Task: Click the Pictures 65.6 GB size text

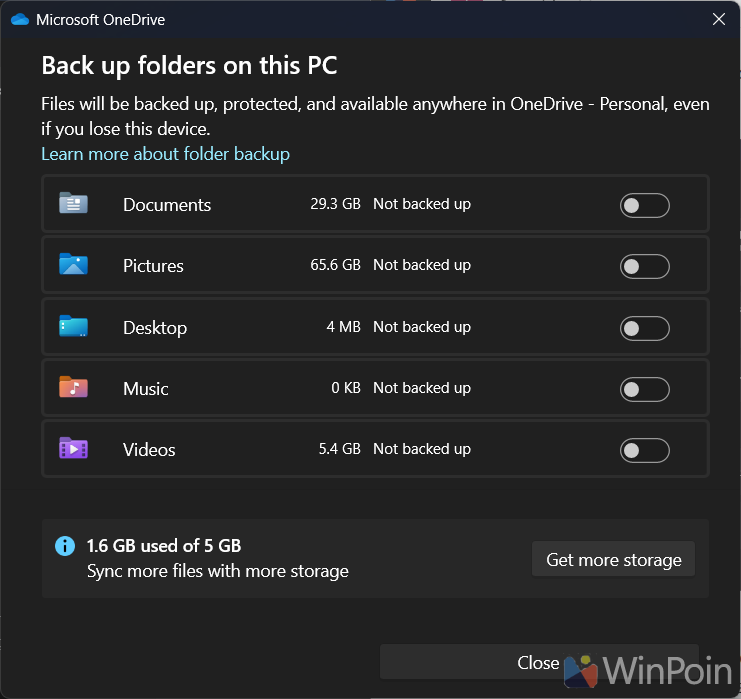Action: tap(335, 265)
